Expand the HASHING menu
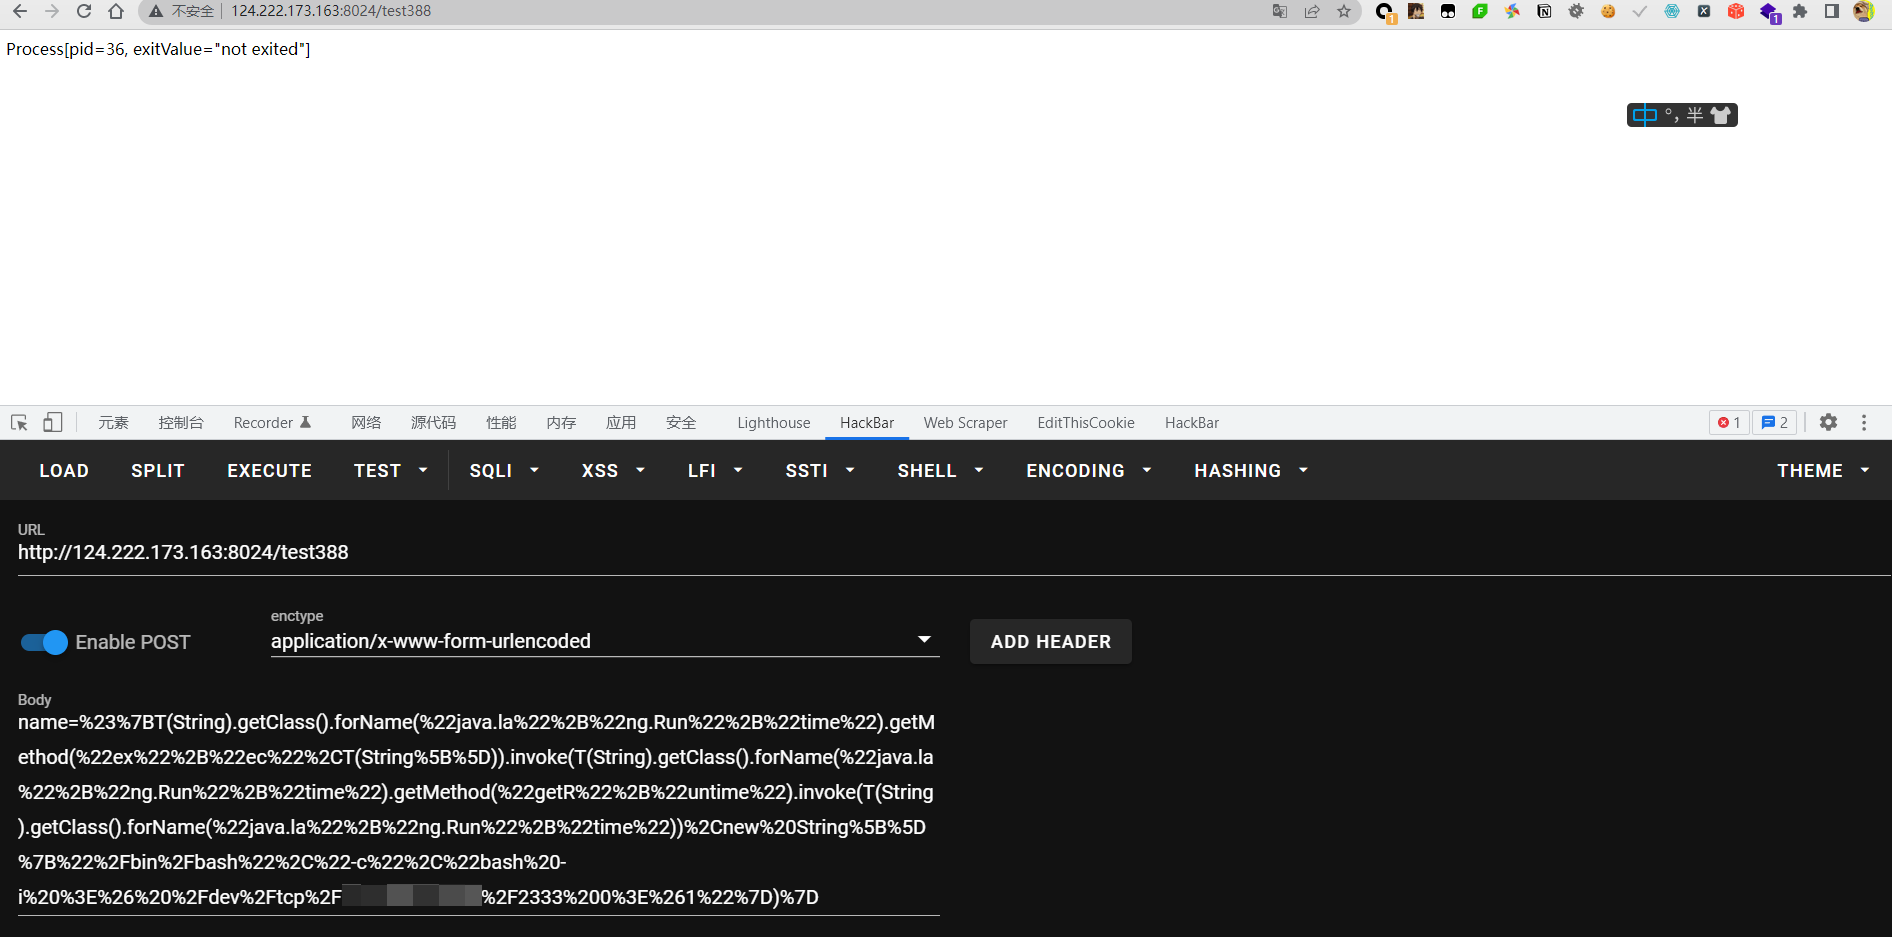Viewport: 1892px width, 937px height. click(1250, 470)
